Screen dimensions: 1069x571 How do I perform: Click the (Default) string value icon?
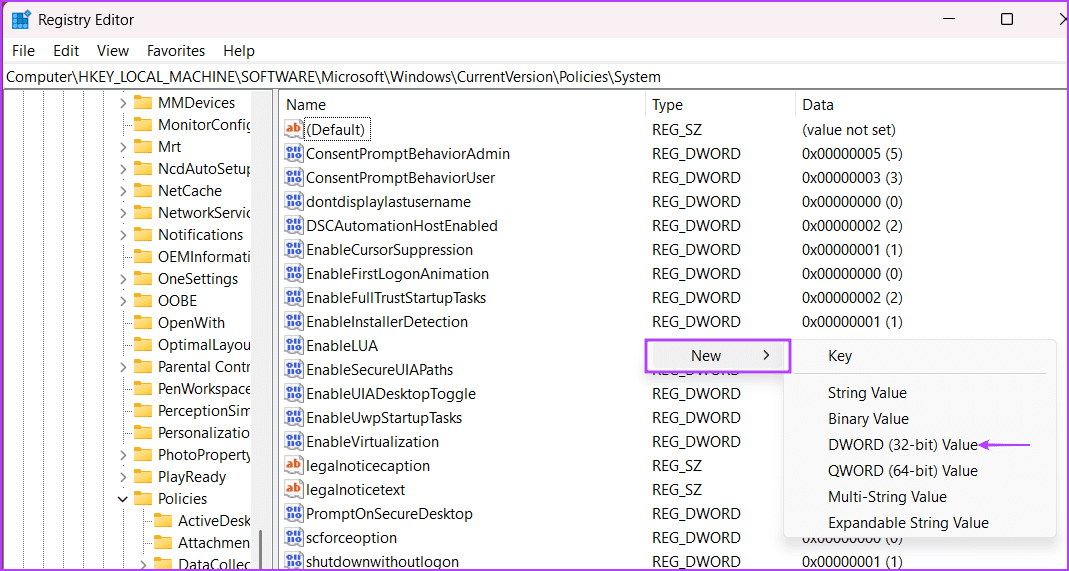(293, 129)
